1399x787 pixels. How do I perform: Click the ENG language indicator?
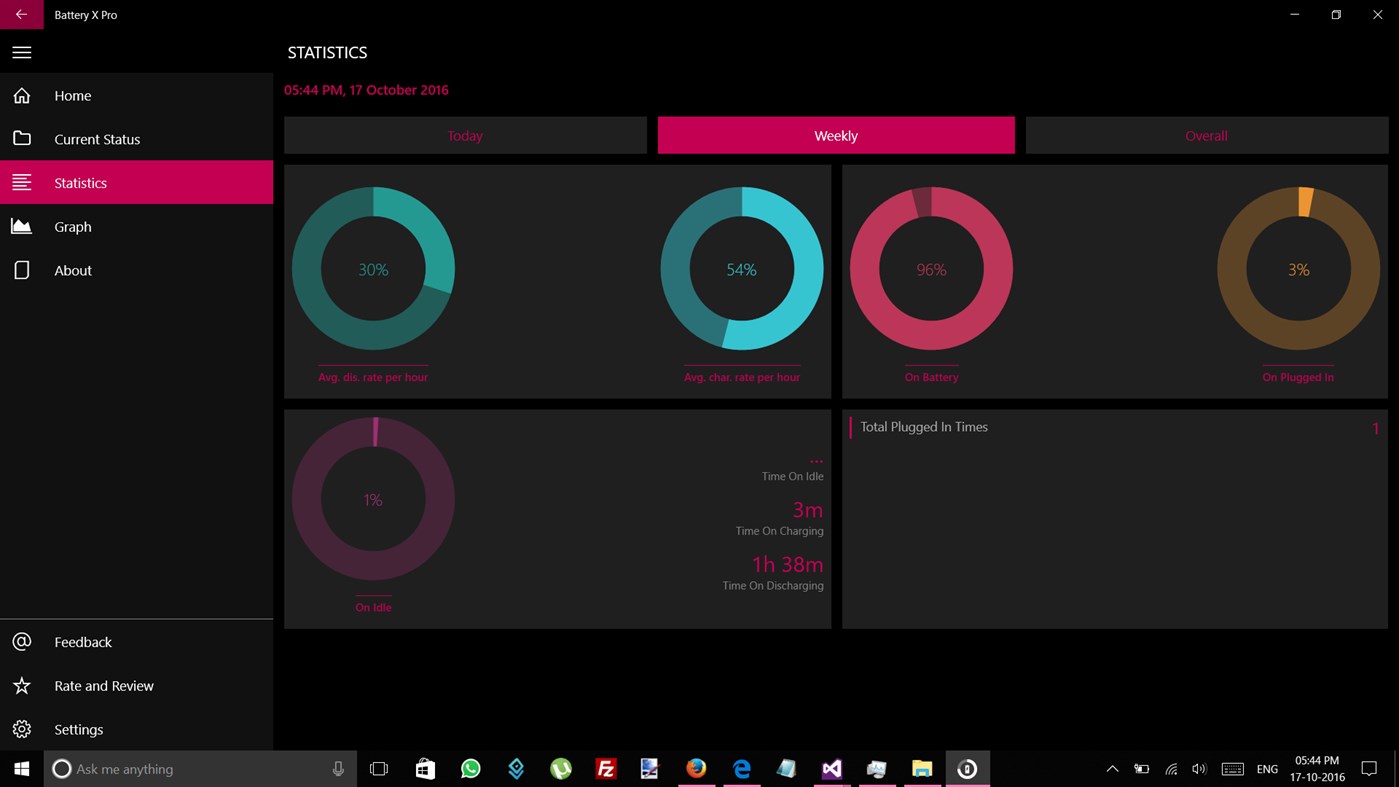pyautogui.click(x=1266, y=768)
